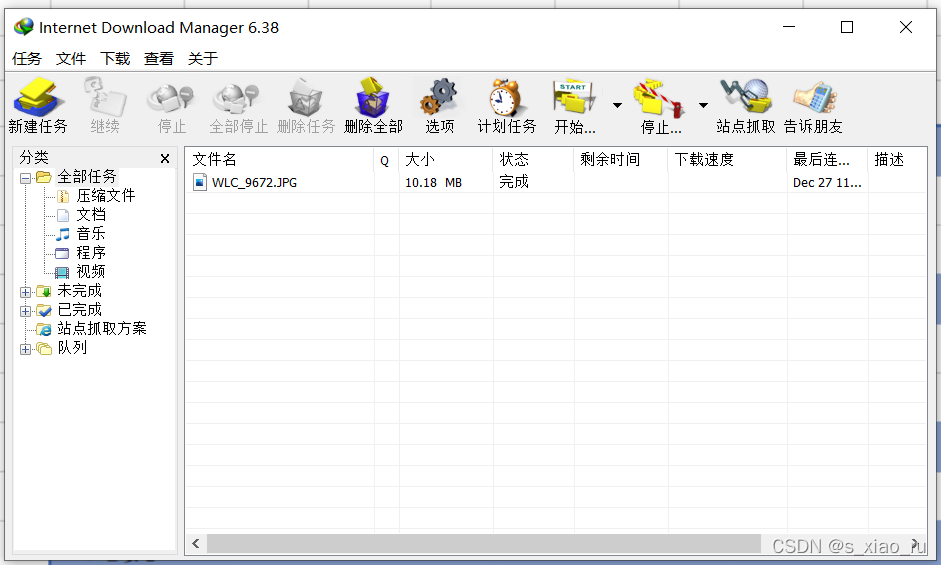Expand the 未完成 tree node

(x=25, y=292)
